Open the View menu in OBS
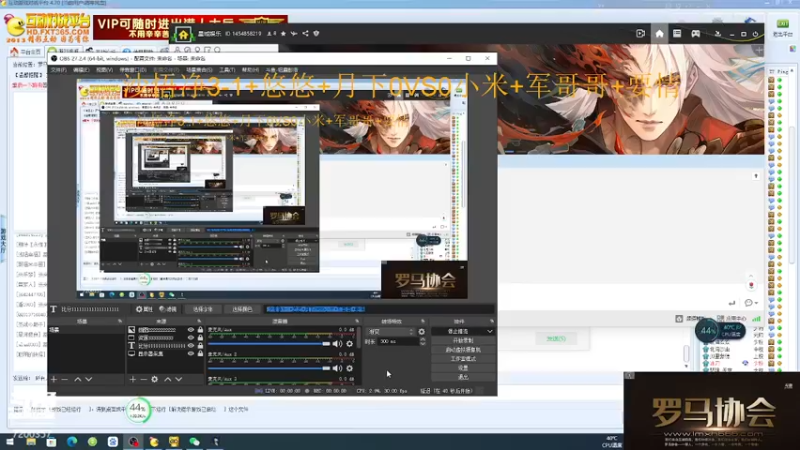 pos(104,70)
